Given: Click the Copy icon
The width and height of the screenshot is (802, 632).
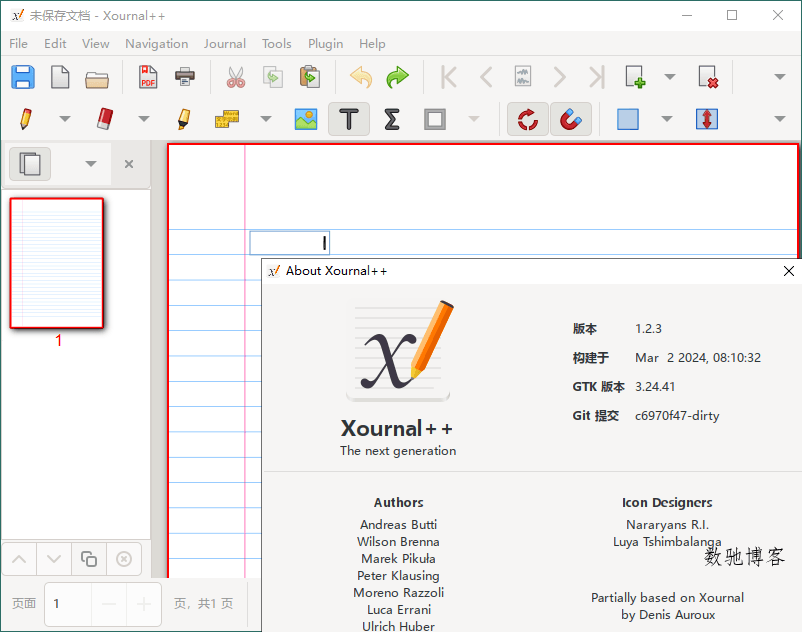Looking at the screenshot, I should click(x=273, y=77).
